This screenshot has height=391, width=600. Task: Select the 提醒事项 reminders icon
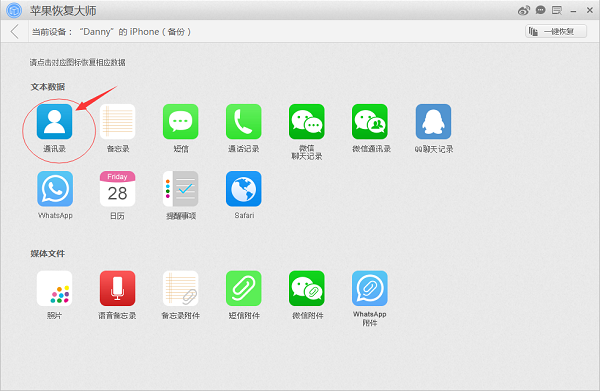(x=181, y=189)
